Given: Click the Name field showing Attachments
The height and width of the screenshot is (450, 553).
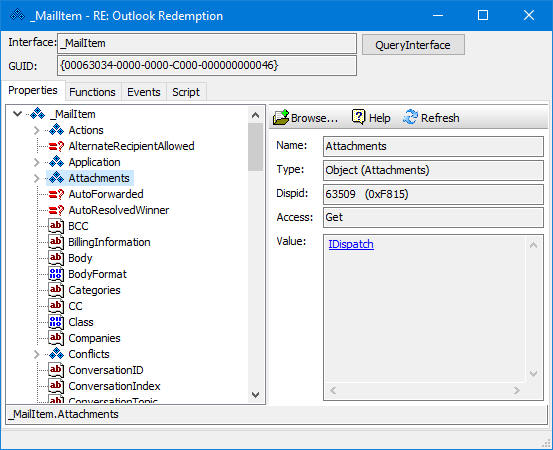Looking at the screenshot, I should [x=433, y=146].
